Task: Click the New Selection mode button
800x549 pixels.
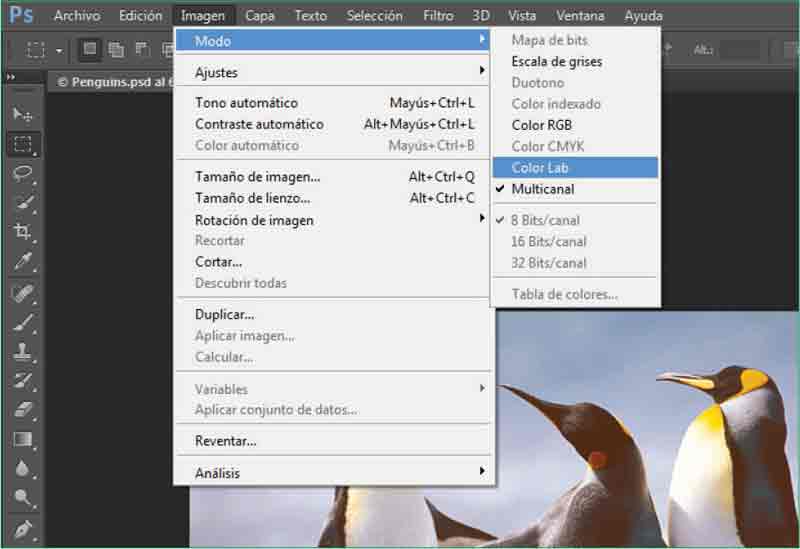Action: [90, 49]
